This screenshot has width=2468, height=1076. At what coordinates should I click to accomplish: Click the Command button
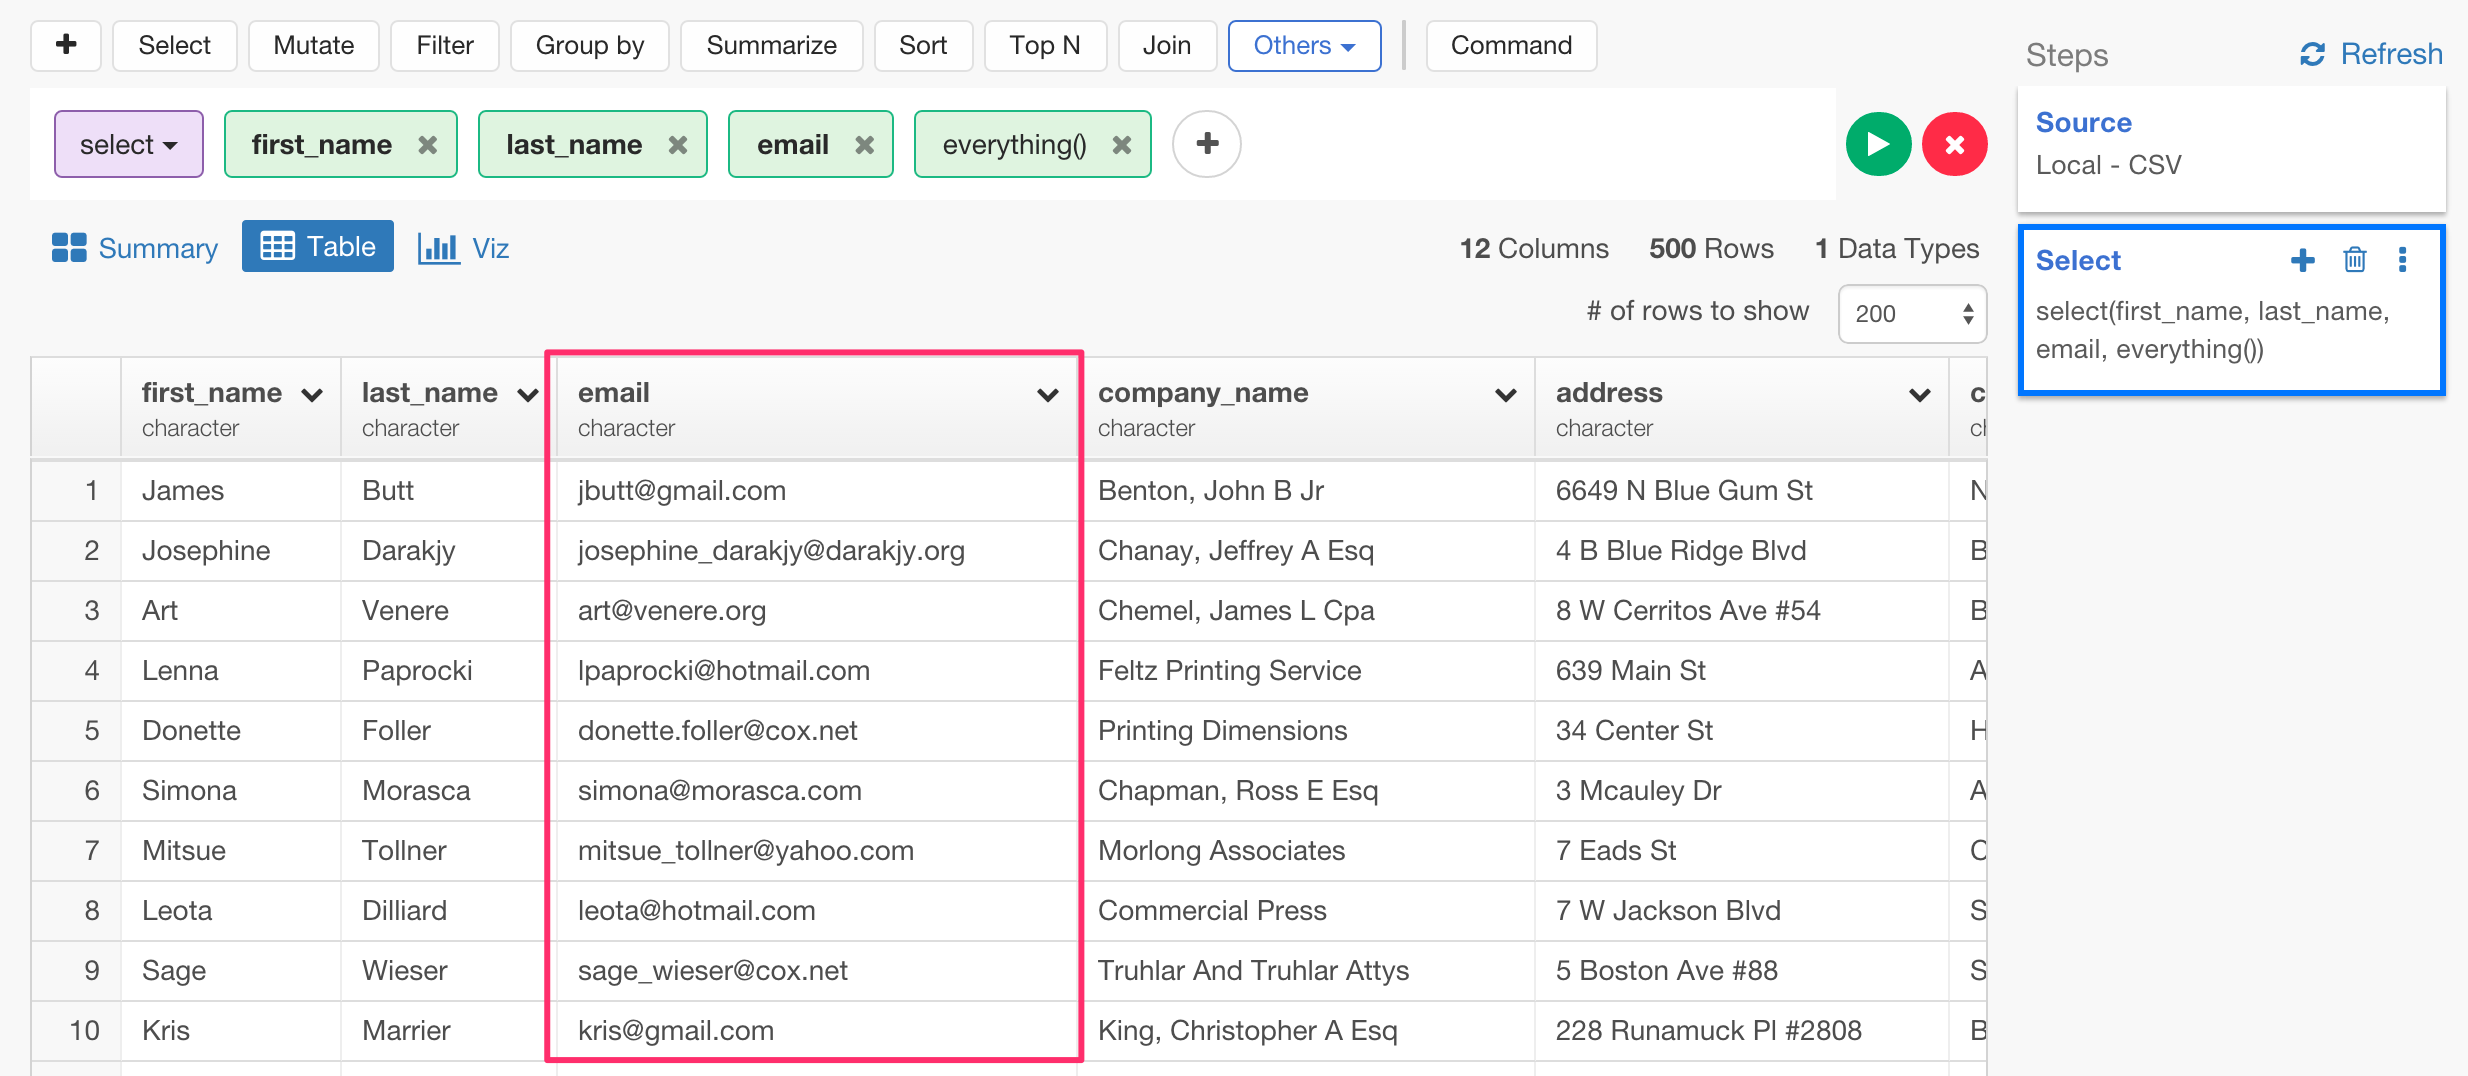coord(1511,45)
